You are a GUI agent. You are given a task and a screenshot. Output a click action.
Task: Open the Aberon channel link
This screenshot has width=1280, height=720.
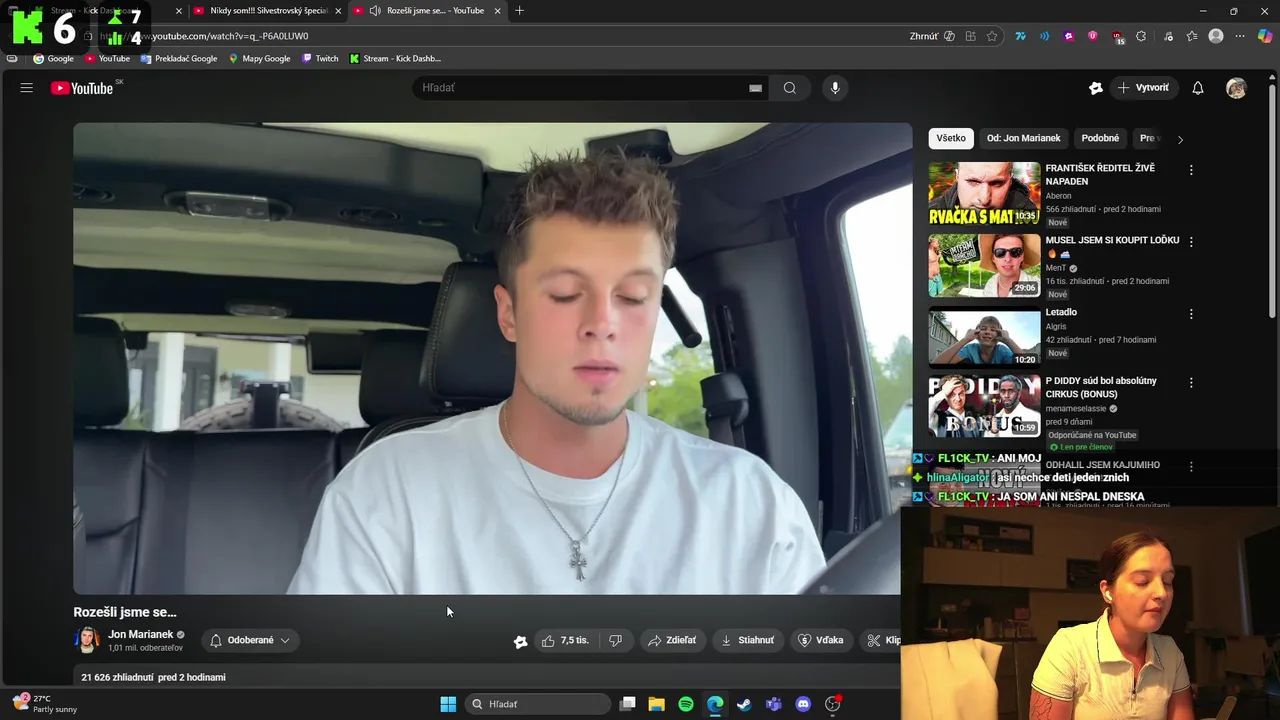pyautogui.click(x=1059, y=196)
